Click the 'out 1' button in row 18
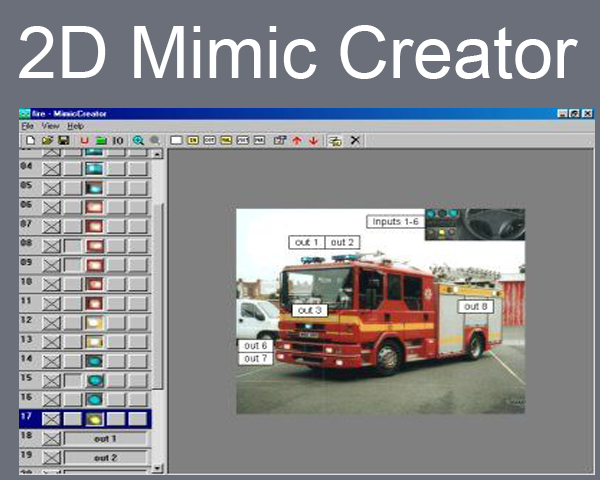This screenshot has width=600, height=480. pyautogui.click(x=105, y=439)
